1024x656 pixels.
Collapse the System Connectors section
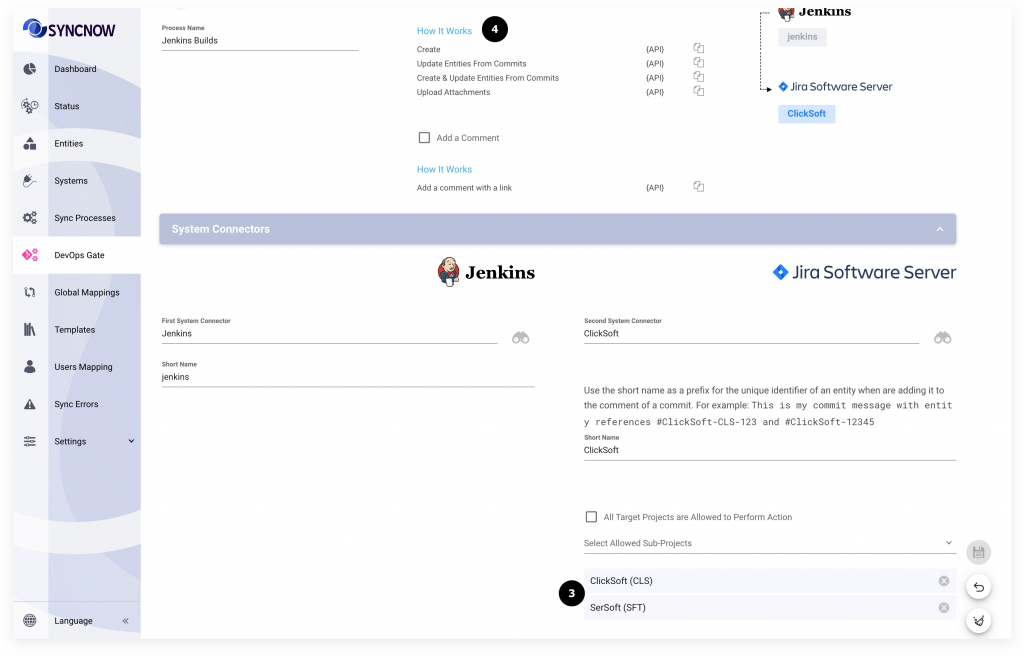click(940, 229)
